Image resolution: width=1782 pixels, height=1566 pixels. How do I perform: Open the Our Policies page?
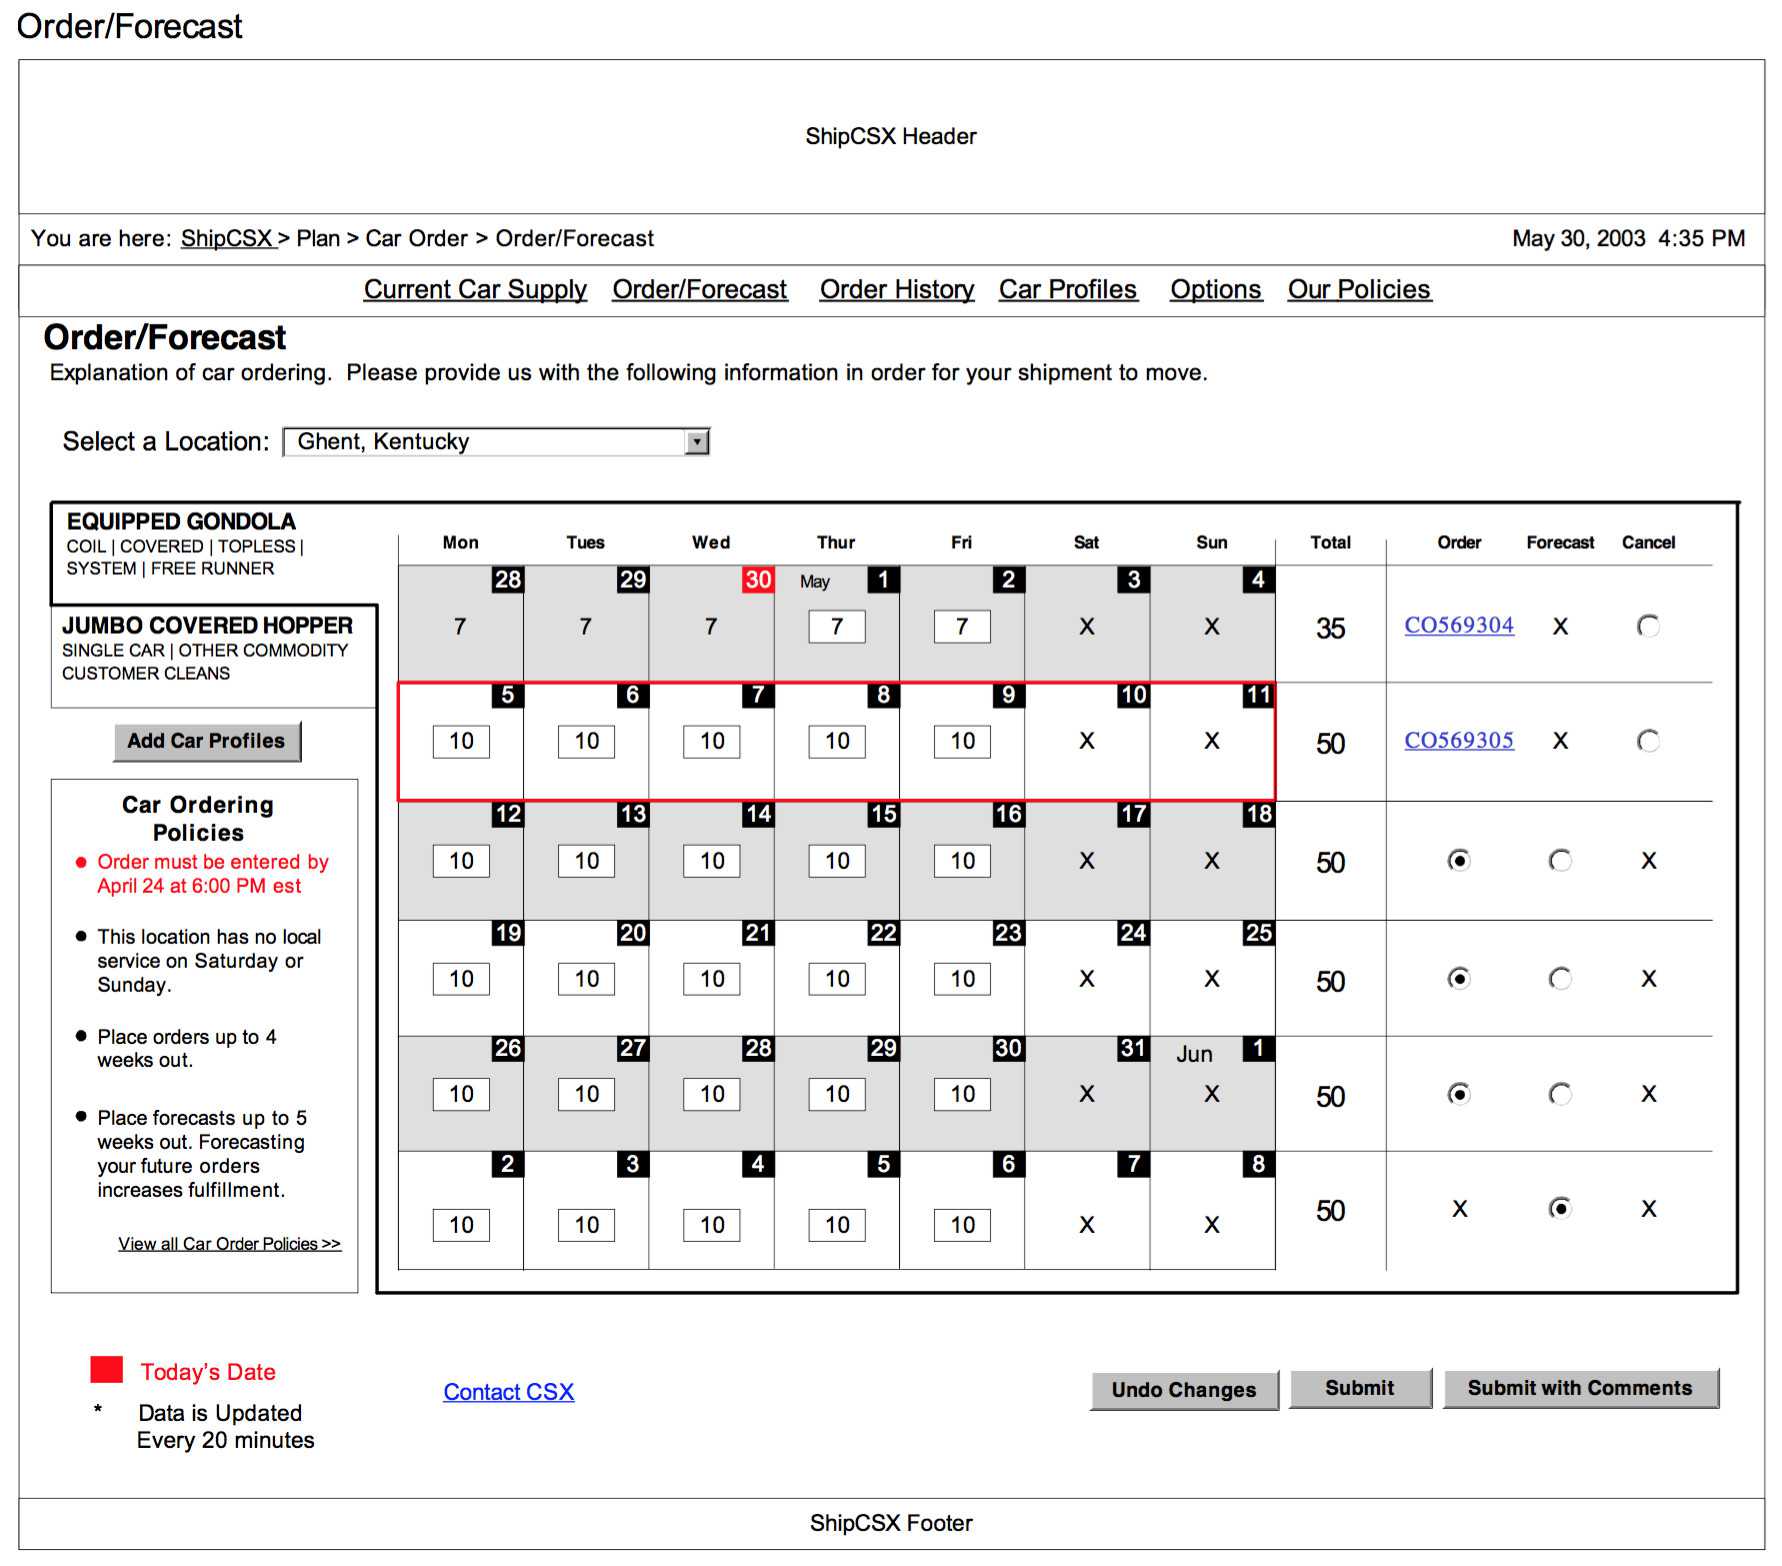point(1359,290)
